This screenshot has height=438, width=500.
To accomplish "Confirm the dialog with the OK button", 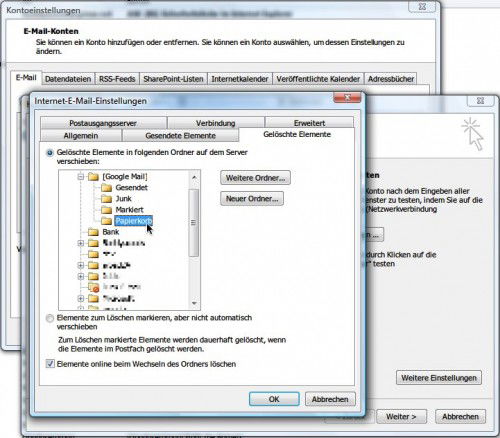I will [x=274, y=399].
